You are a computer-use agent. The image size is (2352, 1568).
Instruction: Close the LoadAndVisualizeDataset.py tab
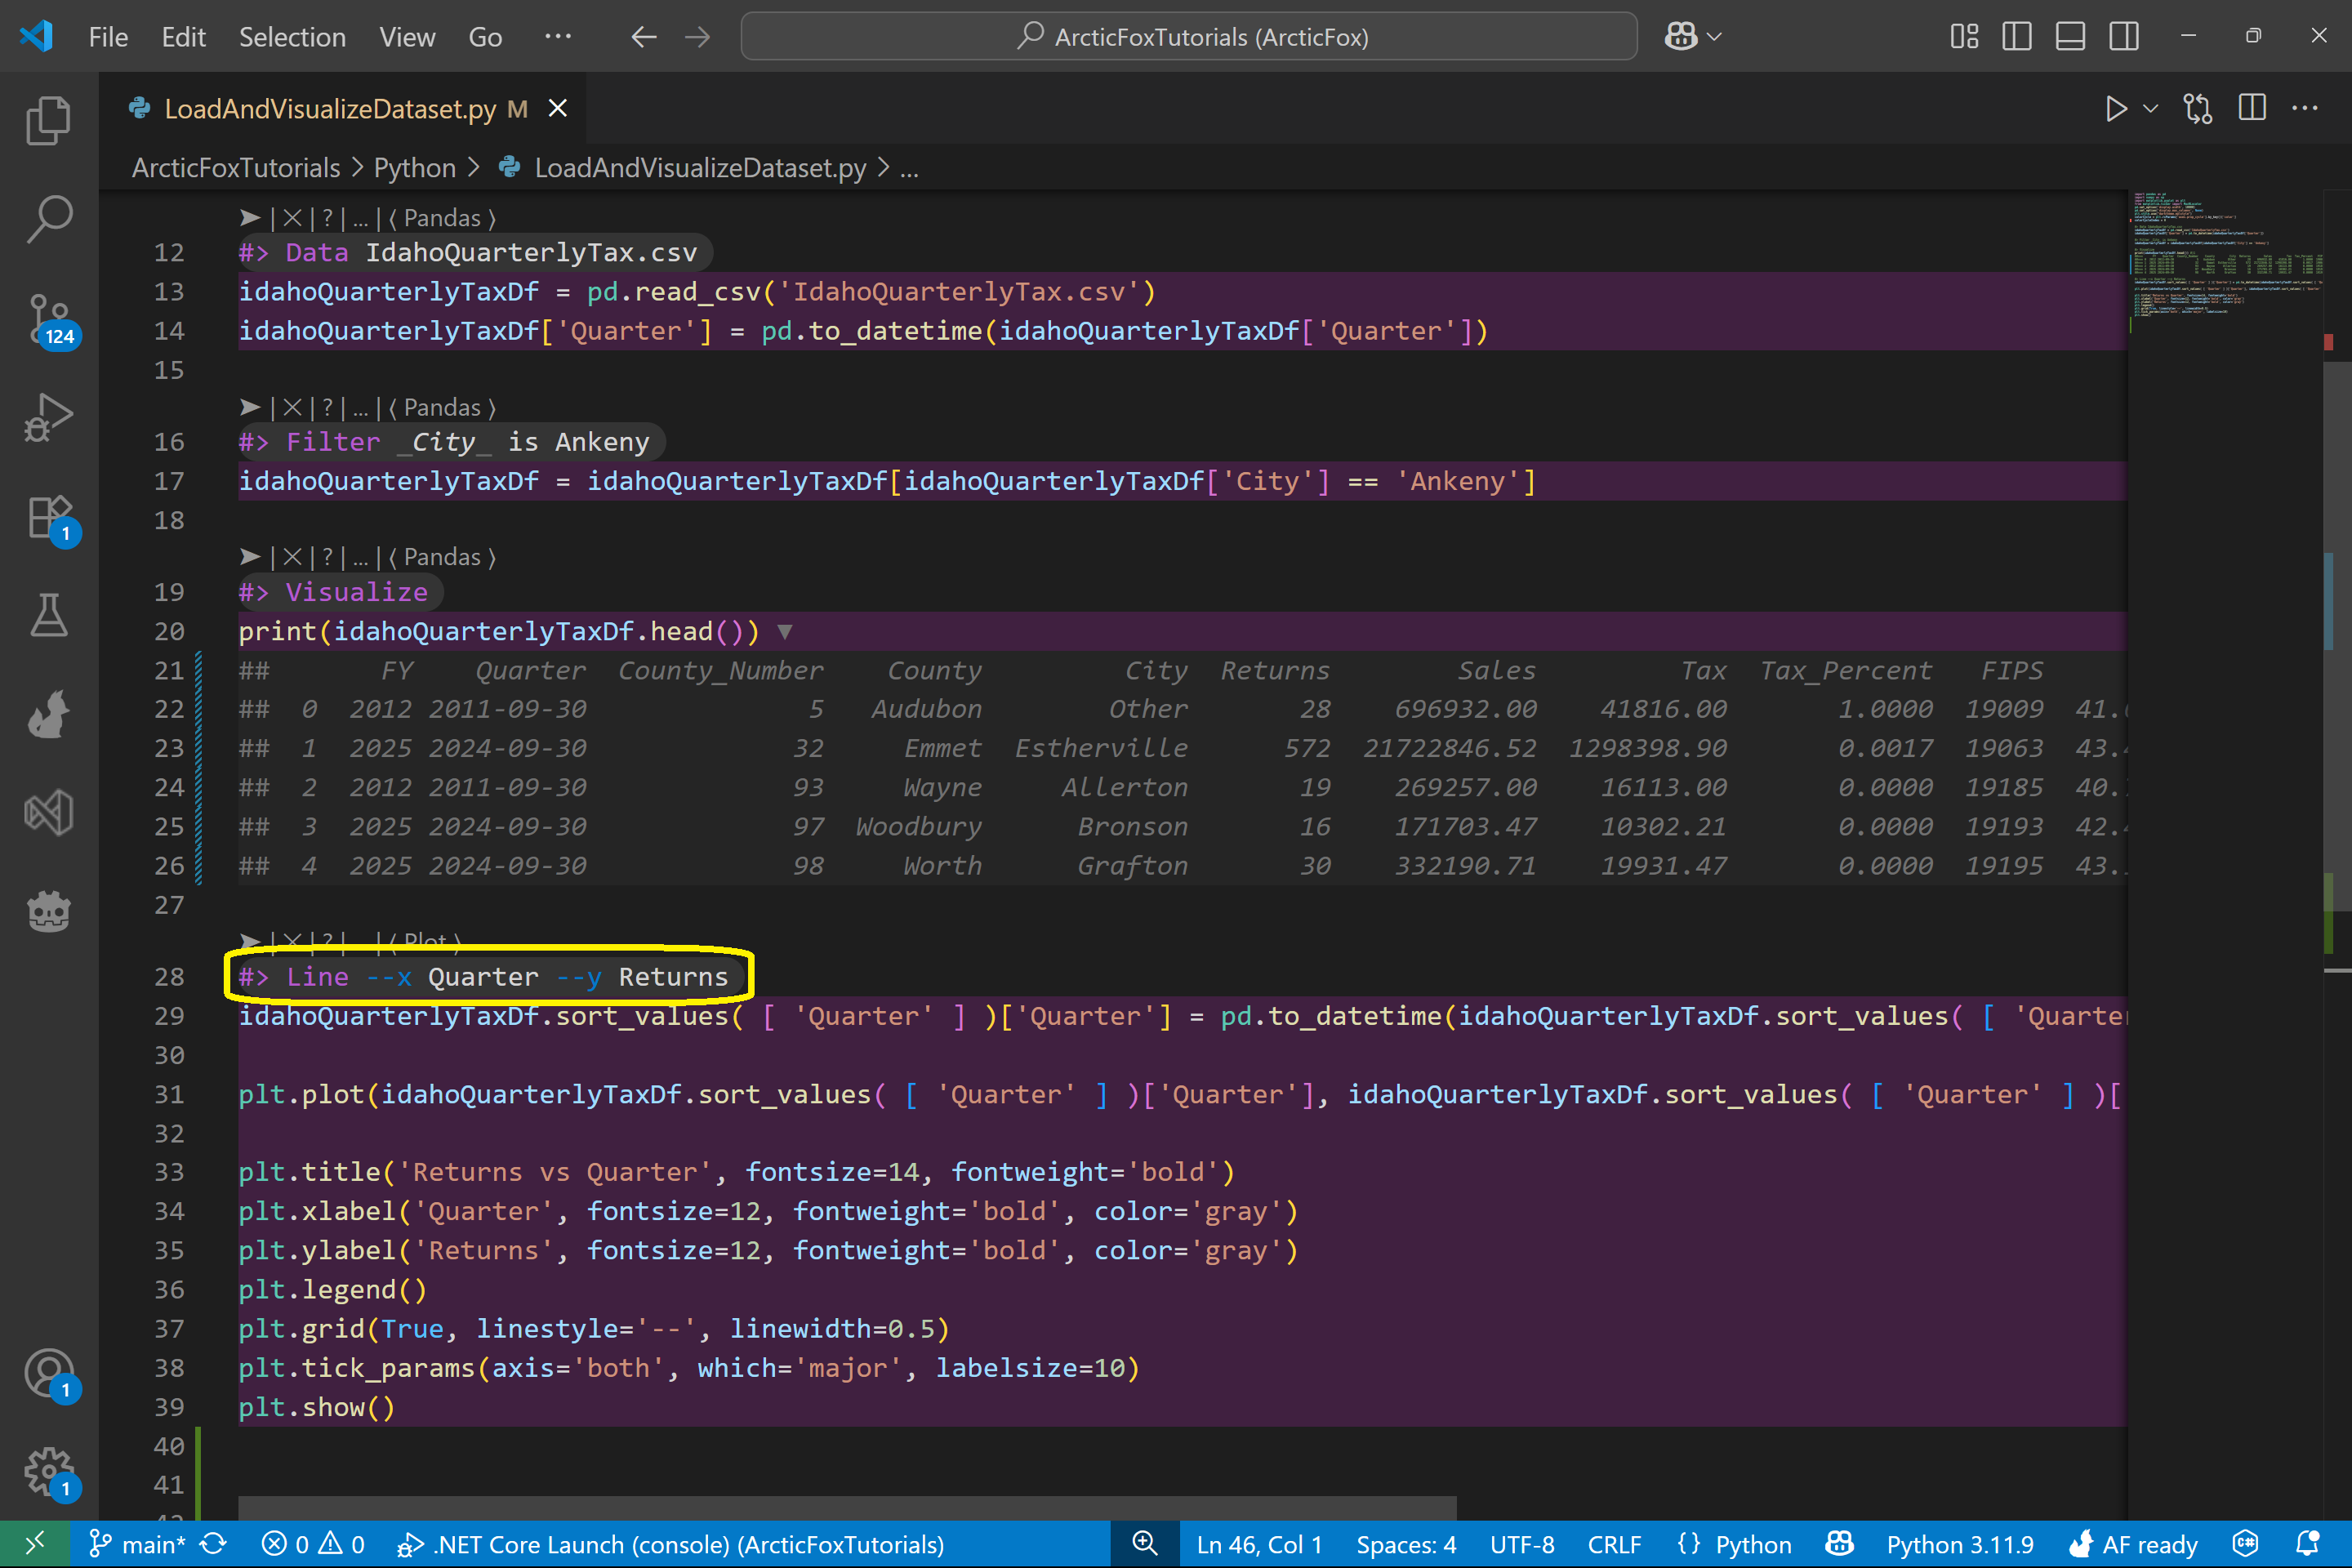(558, 108)
